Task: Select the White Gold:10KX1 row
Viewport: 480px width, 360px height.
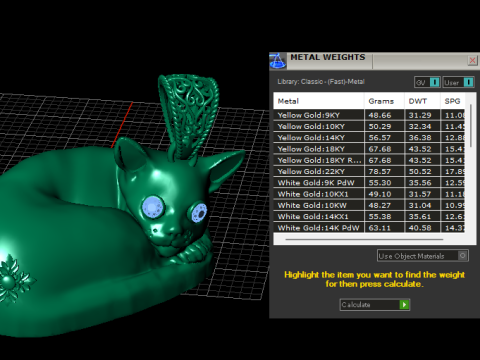Action: tap(369, 194)
